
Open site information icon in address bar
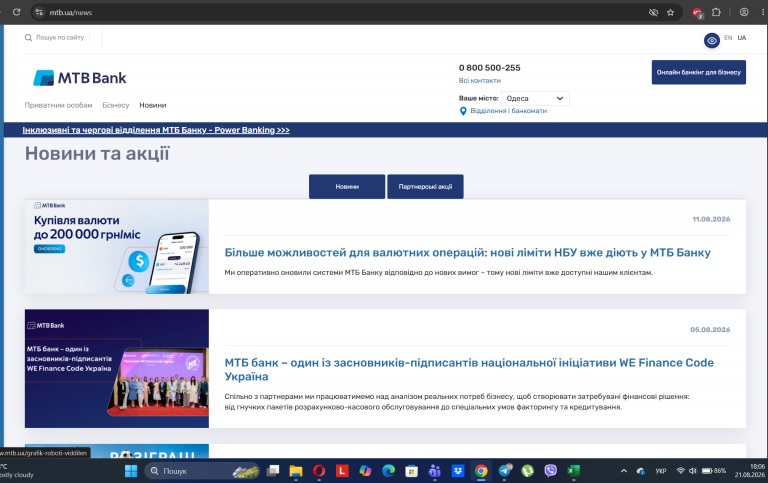(39, 12)
